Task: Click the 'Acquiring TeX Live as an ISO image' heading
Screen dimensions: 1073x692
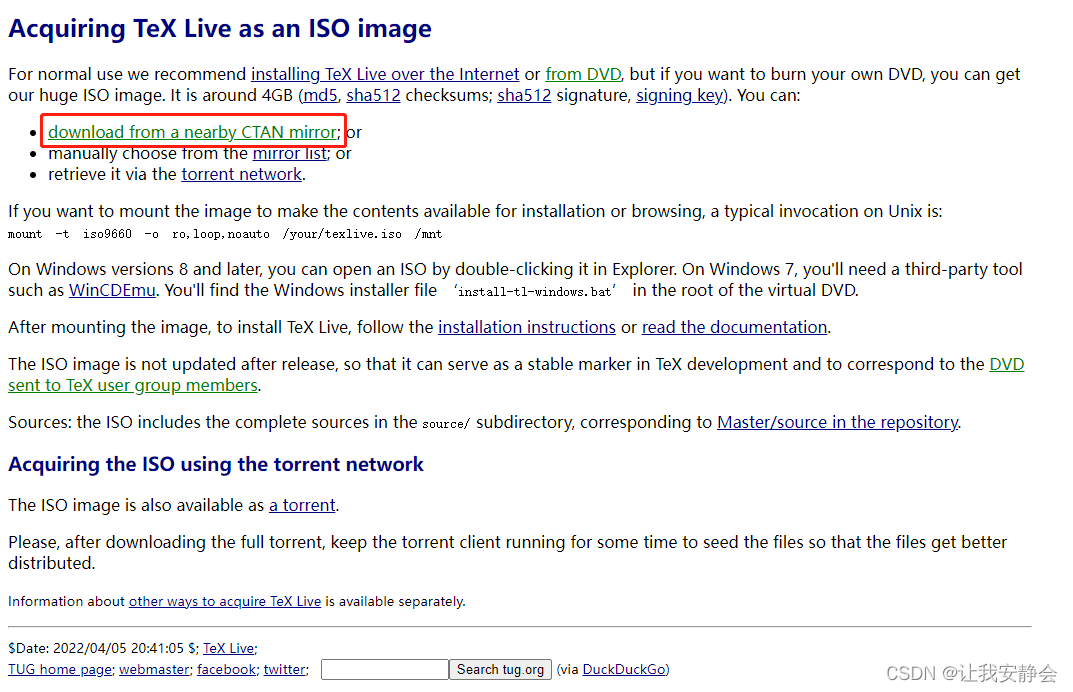Action: [220, 29]
